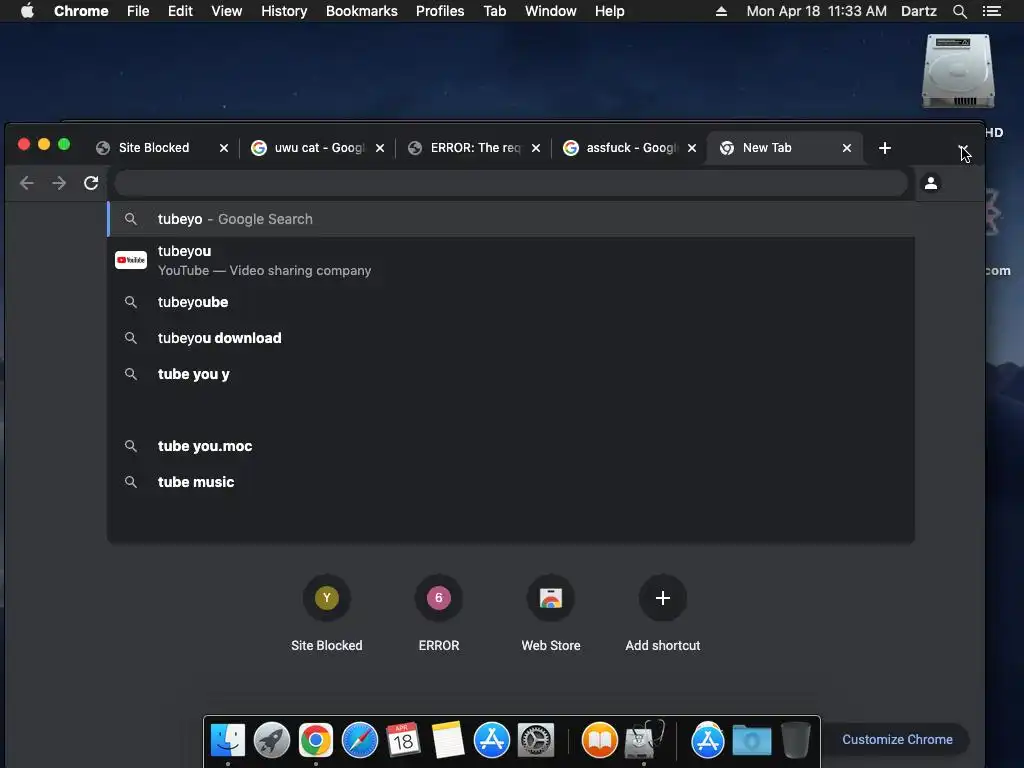Open the Profiles menu

[440, 11]
